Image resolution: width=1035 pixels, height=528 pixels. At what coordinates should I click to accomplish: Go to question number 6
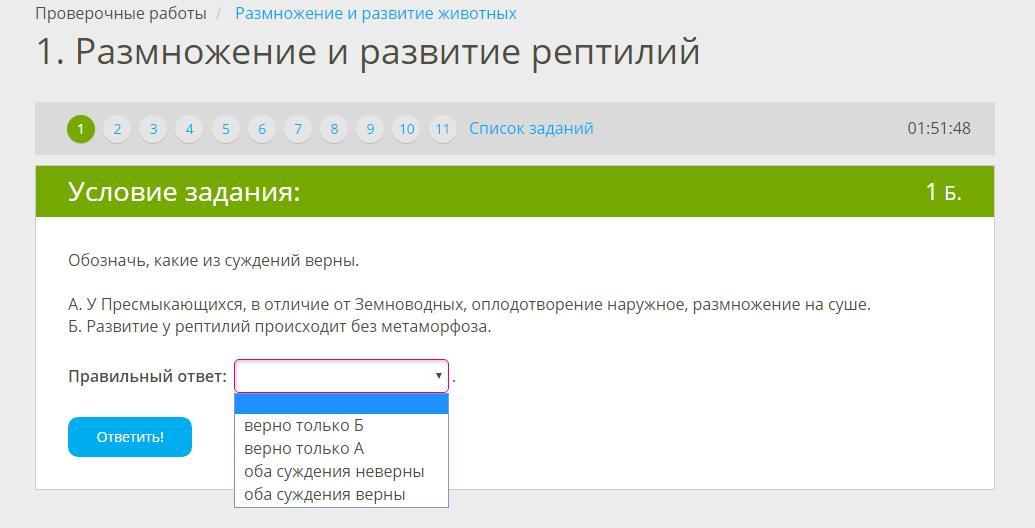click(261, 129)
